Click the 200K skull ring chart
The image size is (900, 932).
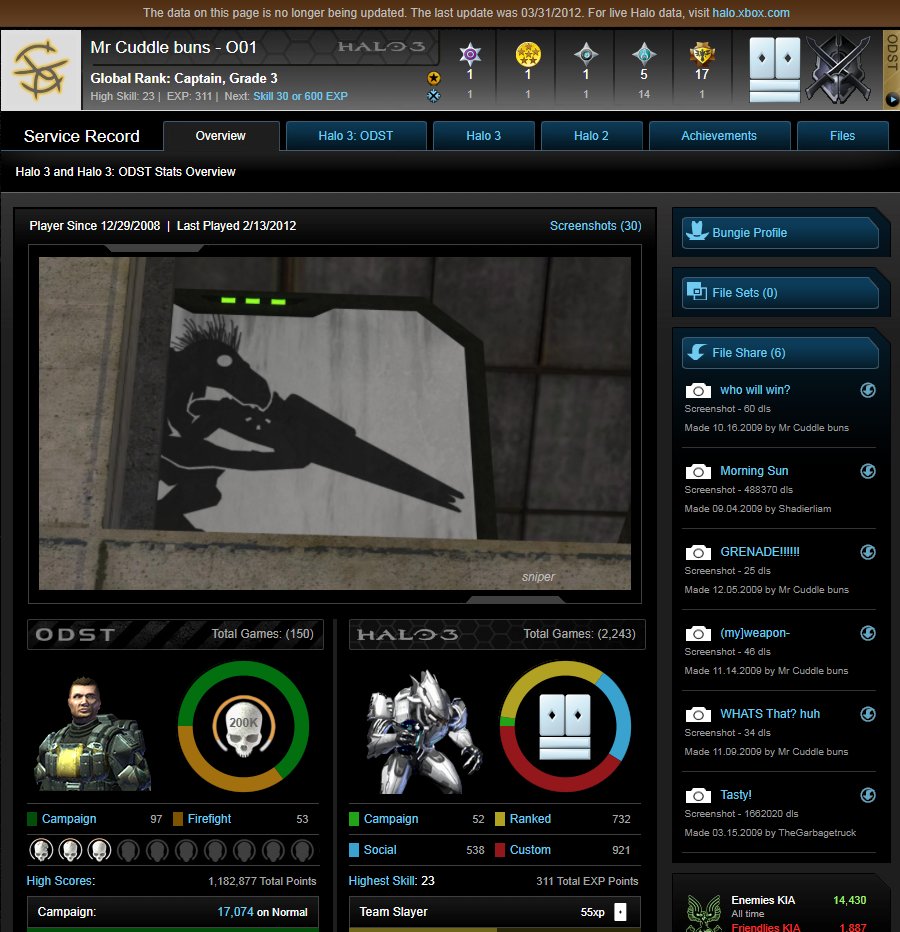pyautogui.click(x=244, y=726)
